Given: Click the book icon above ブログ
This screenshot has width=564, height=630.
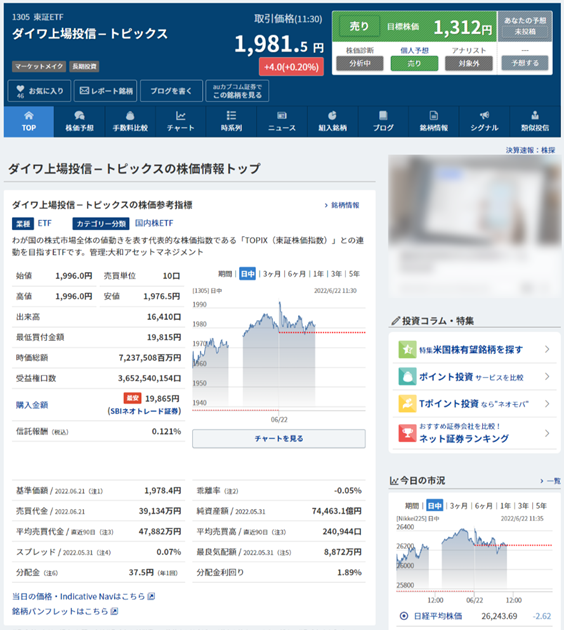Looking at the screenshot, I should click(x=383, y=116).
